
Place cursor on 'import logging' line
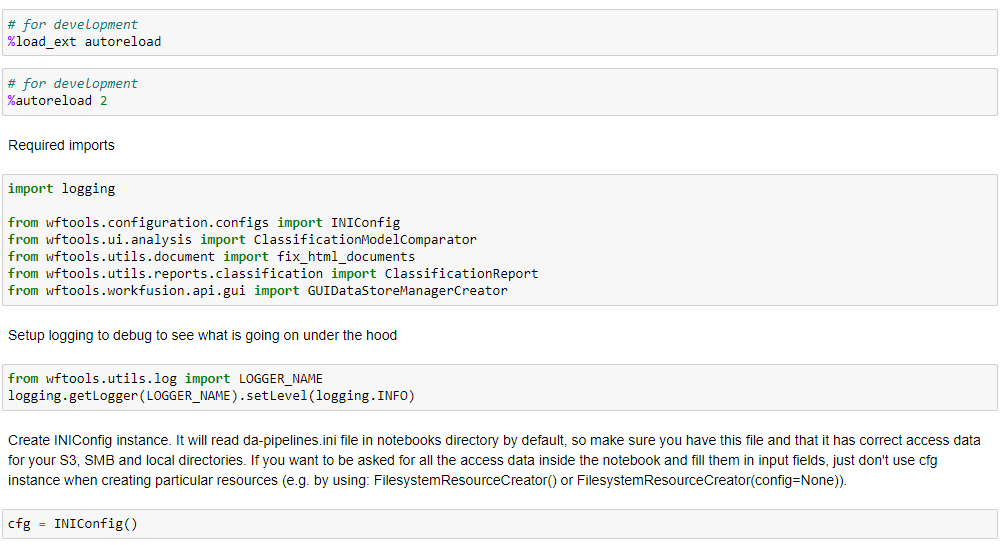click(x=61, y=189)
